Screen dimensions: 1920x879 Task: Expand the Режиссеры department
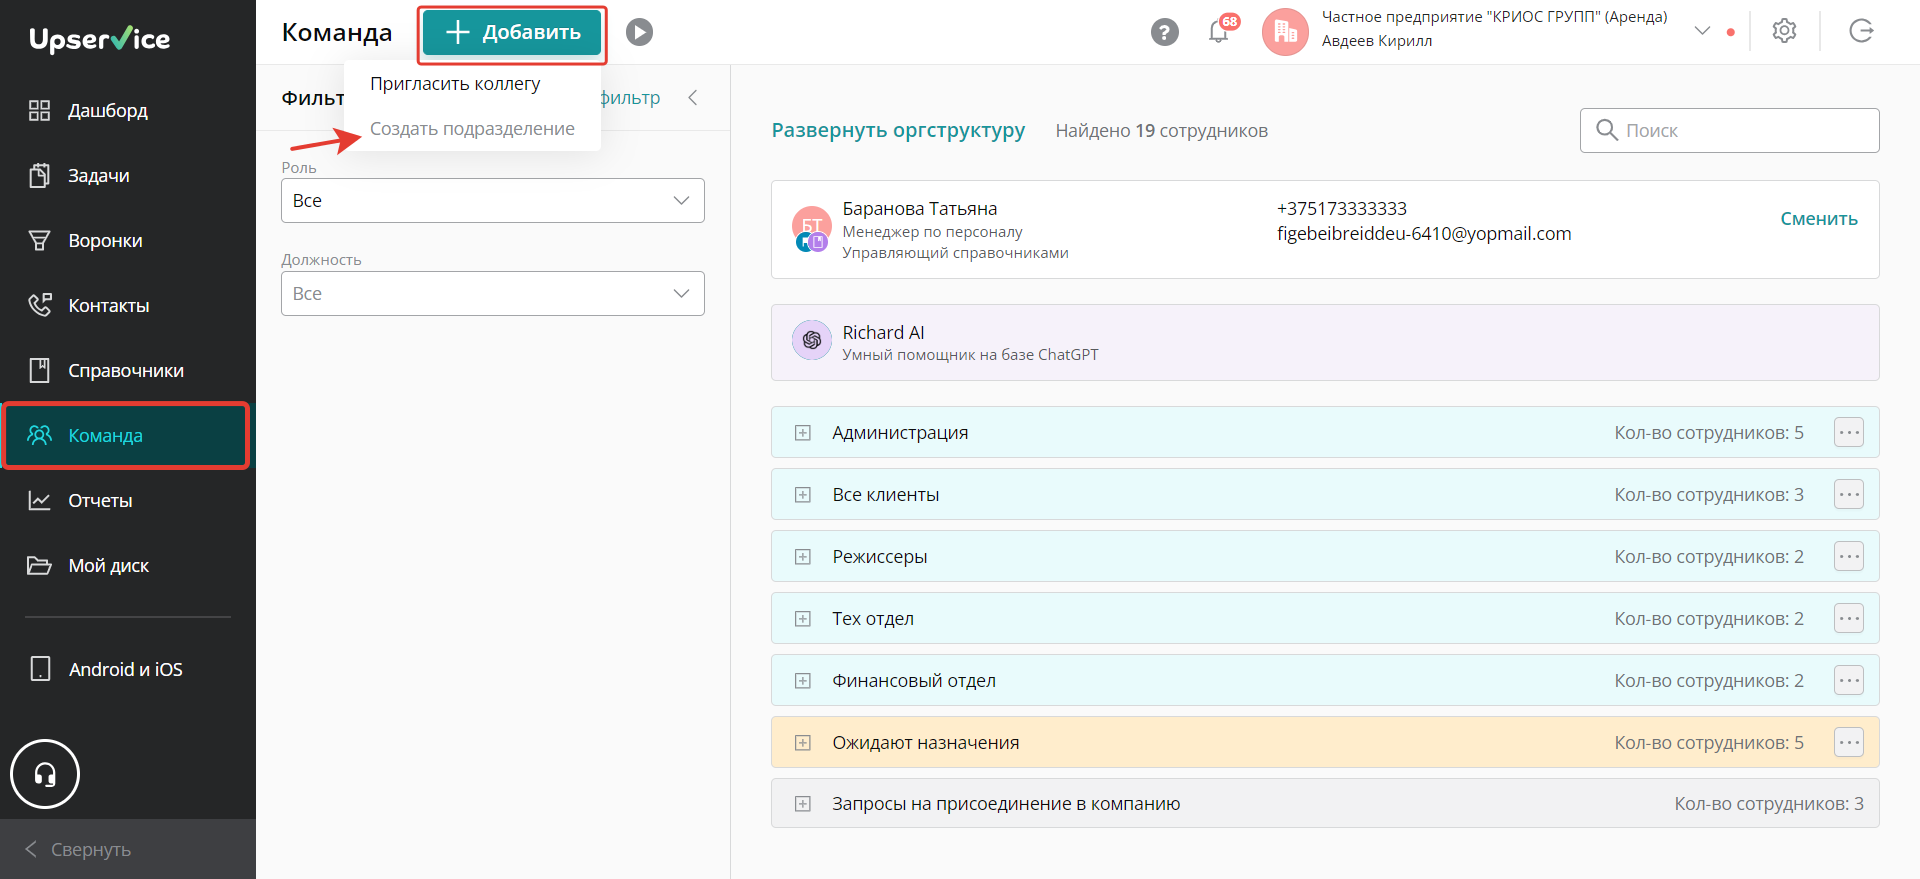click(x=803, y=557)
